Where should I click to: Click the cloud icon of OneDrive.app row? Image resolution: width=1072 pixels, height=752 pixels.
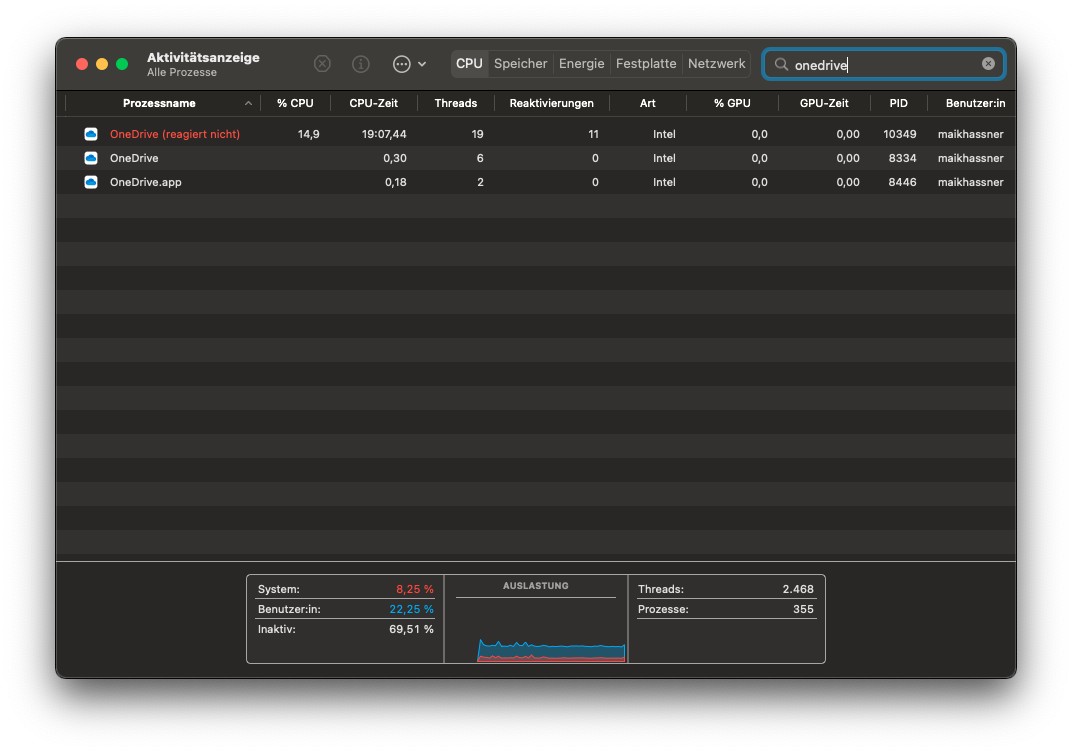tap(91, 182)
